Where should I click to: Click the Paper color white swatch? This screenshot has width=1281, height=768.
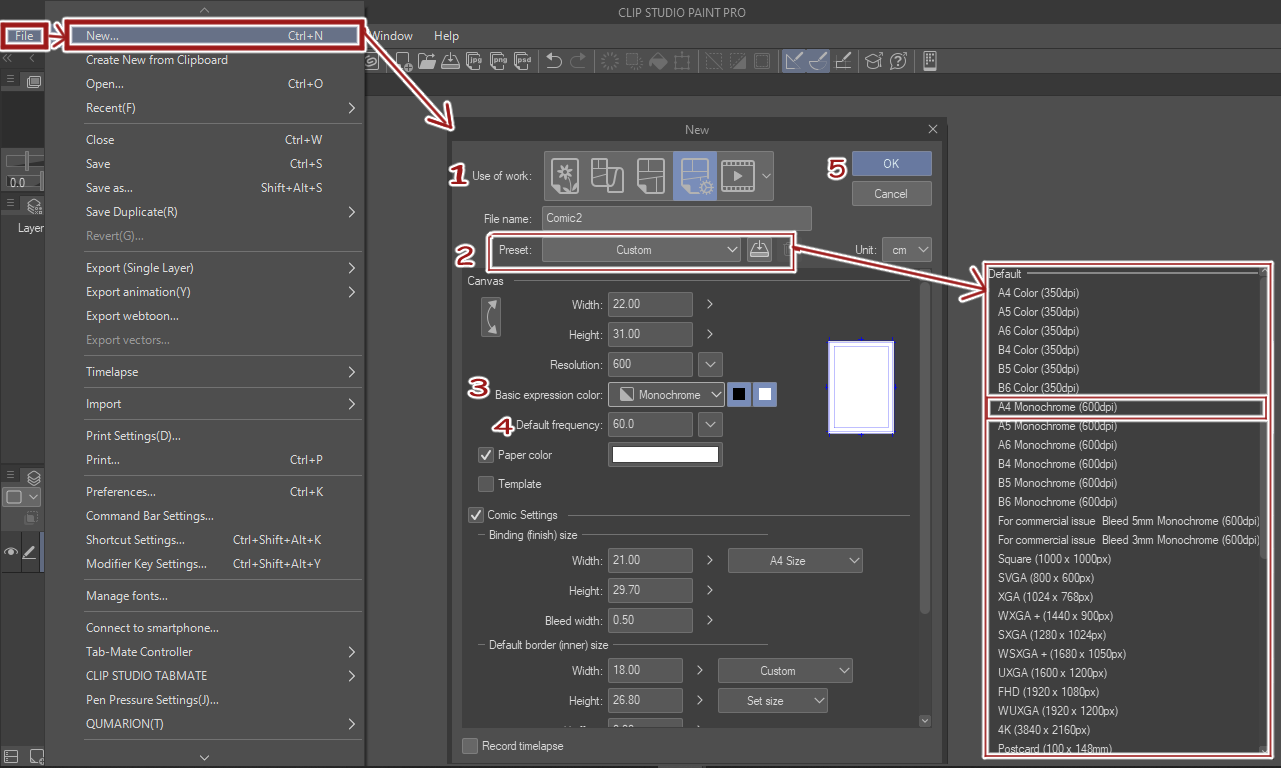(x=665, y=455)
